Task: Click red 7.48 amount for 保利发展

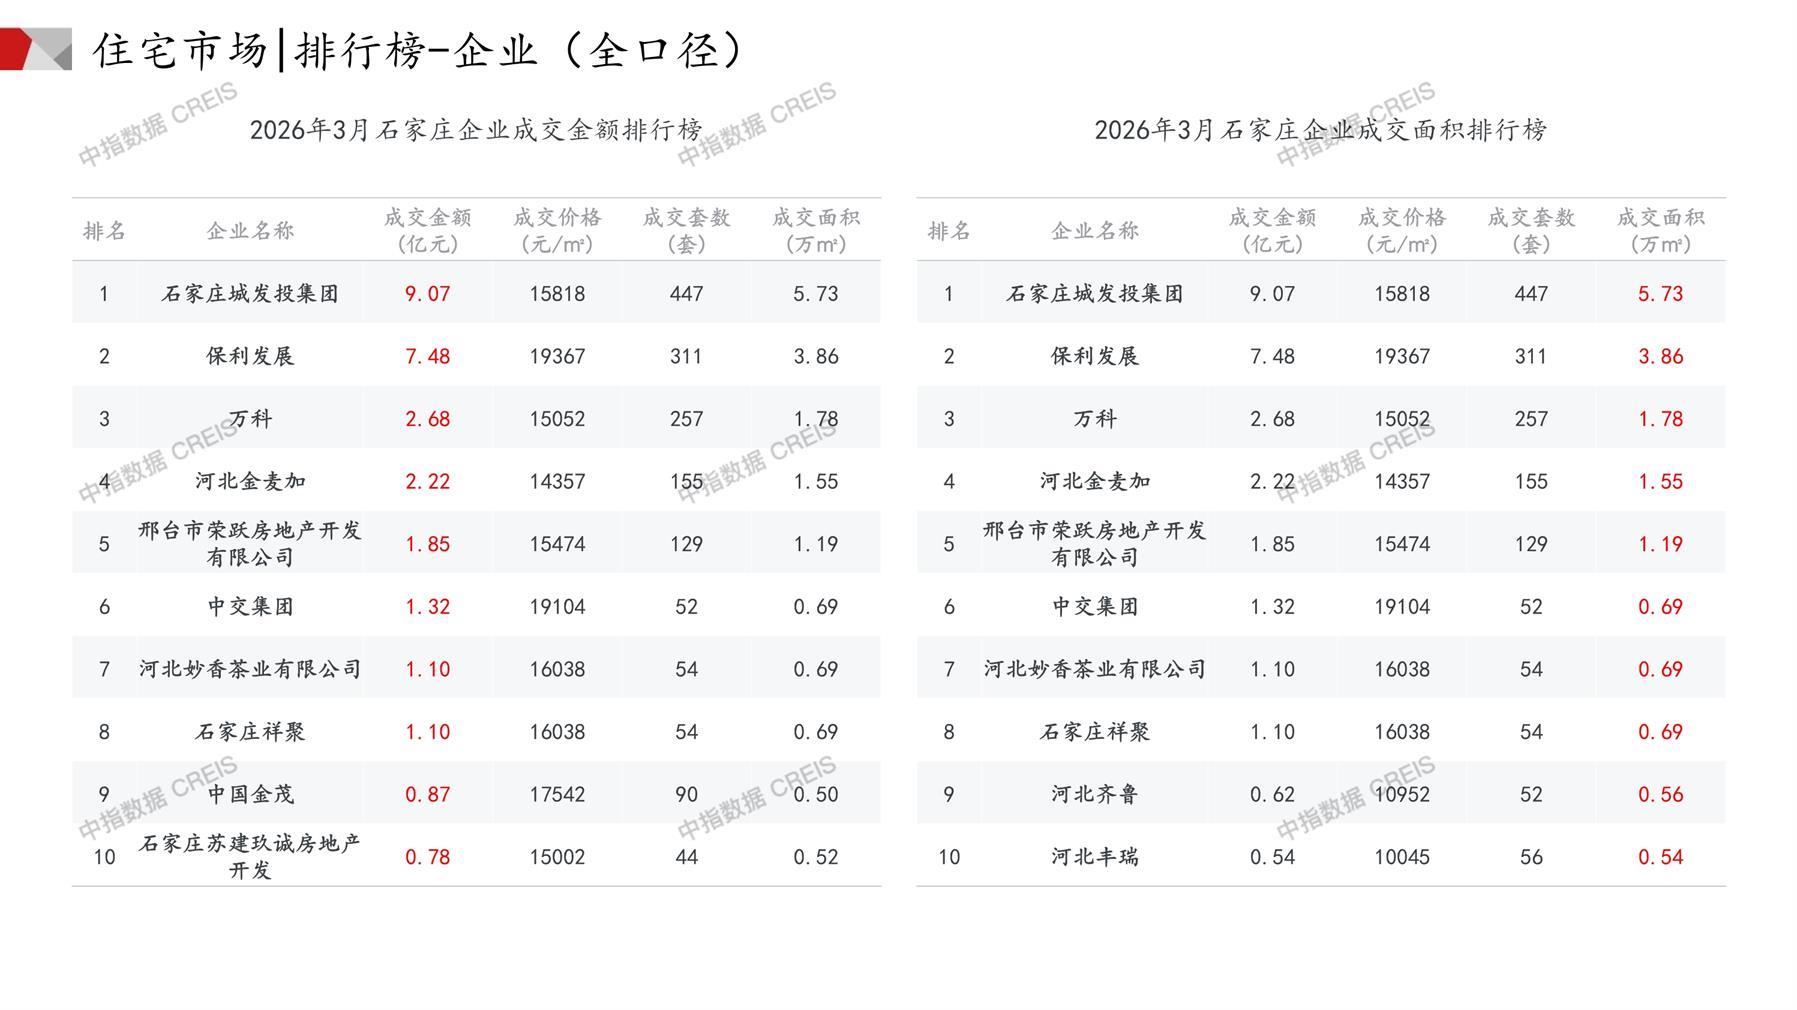Action: click(427, 357)
